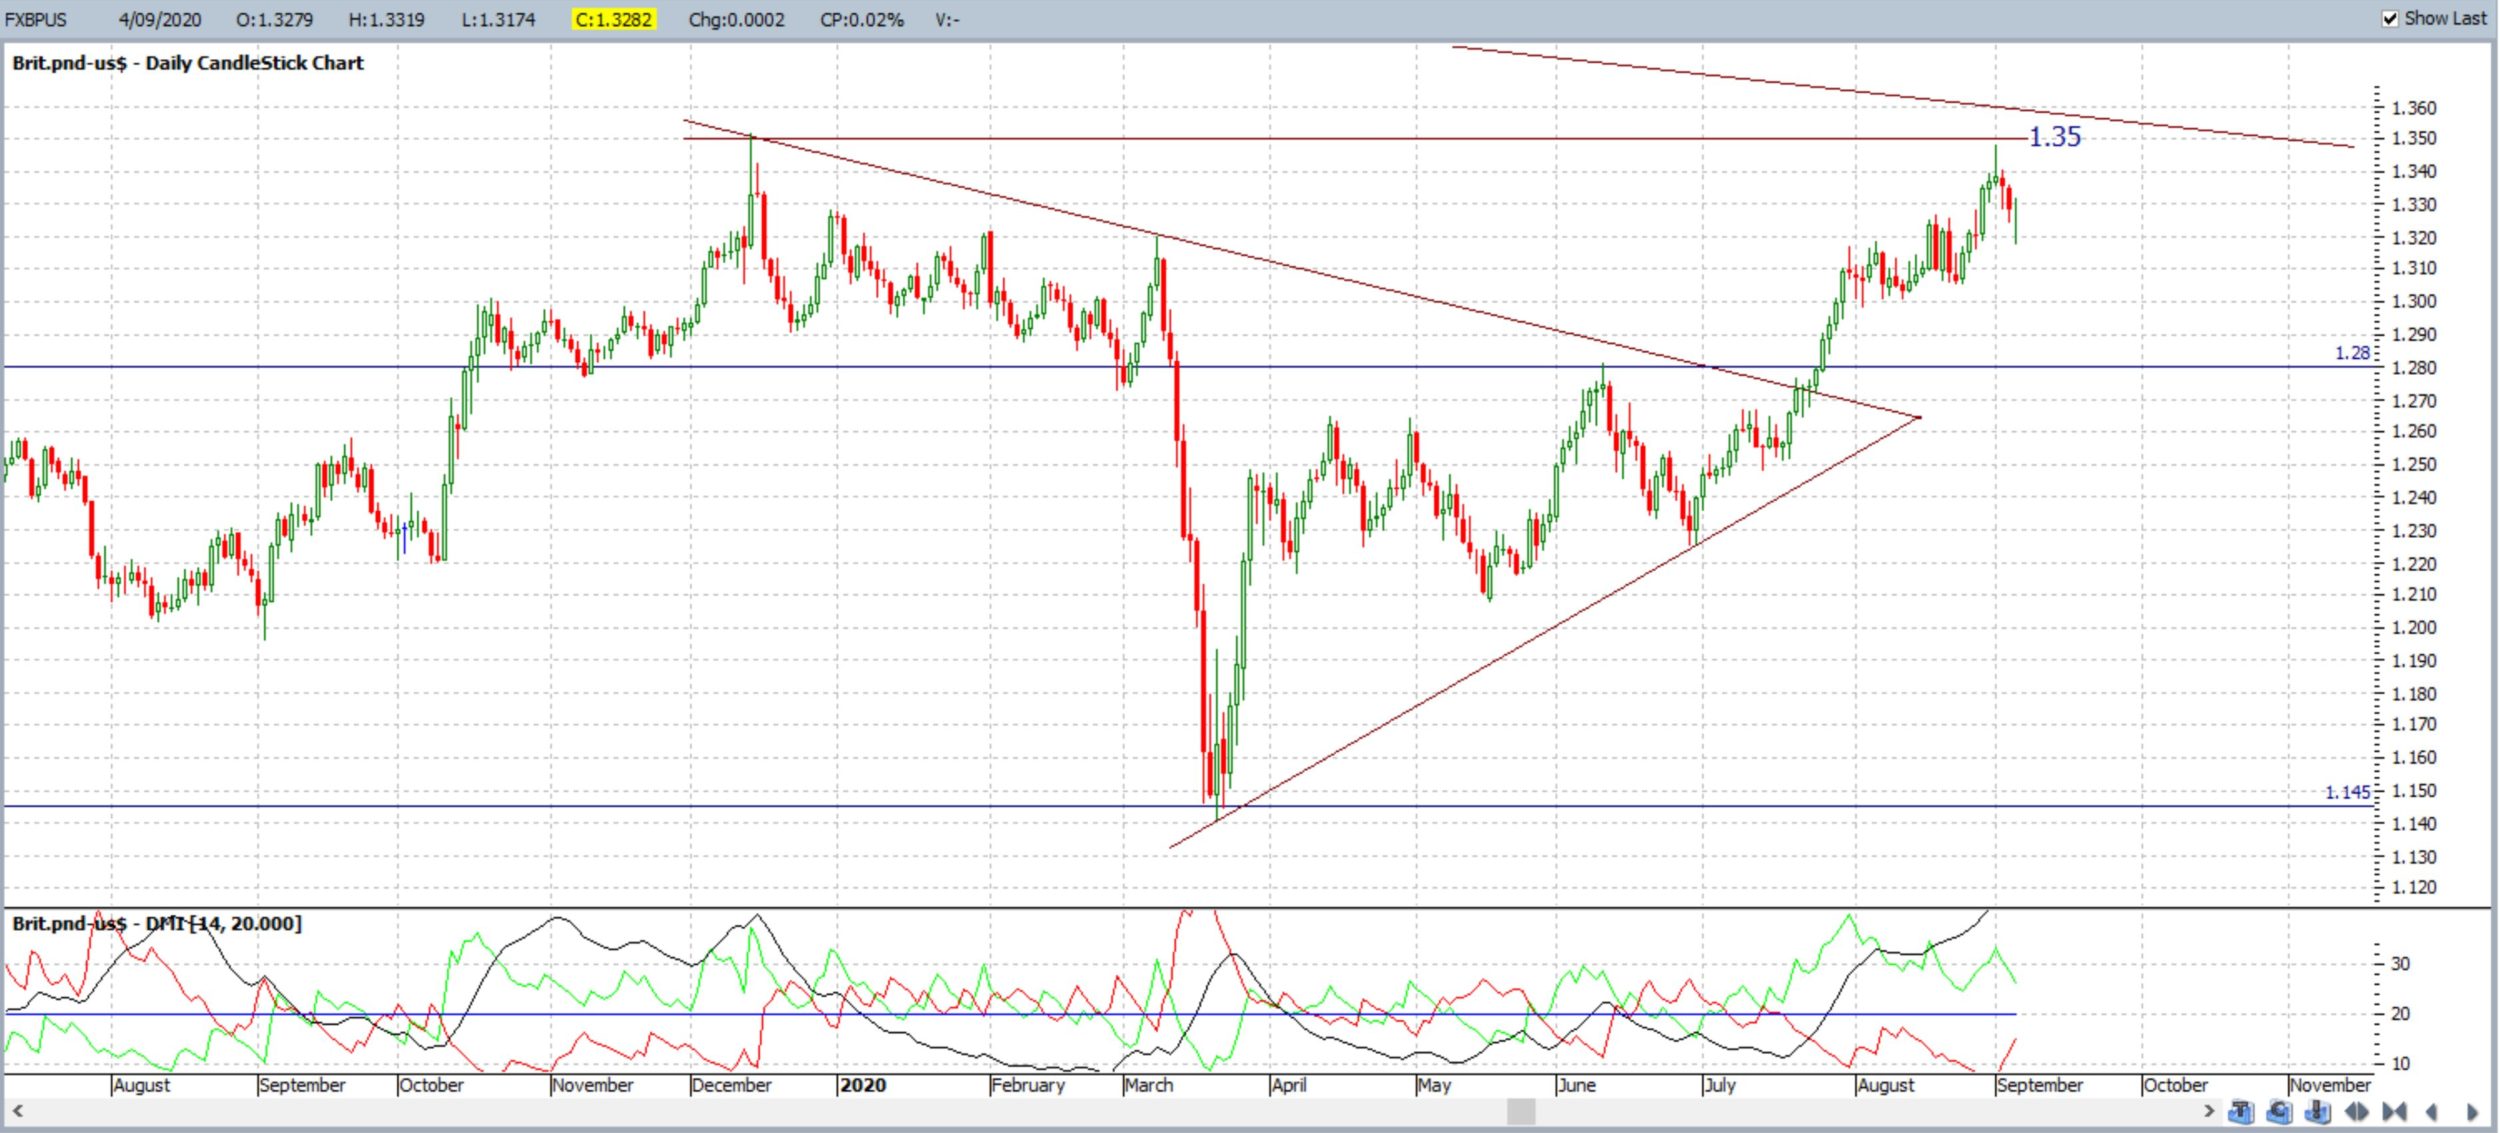Screen dimensions: 2500x1133
Task: Click the single left arrow shift icon
Action: tap(2431, 1112)
